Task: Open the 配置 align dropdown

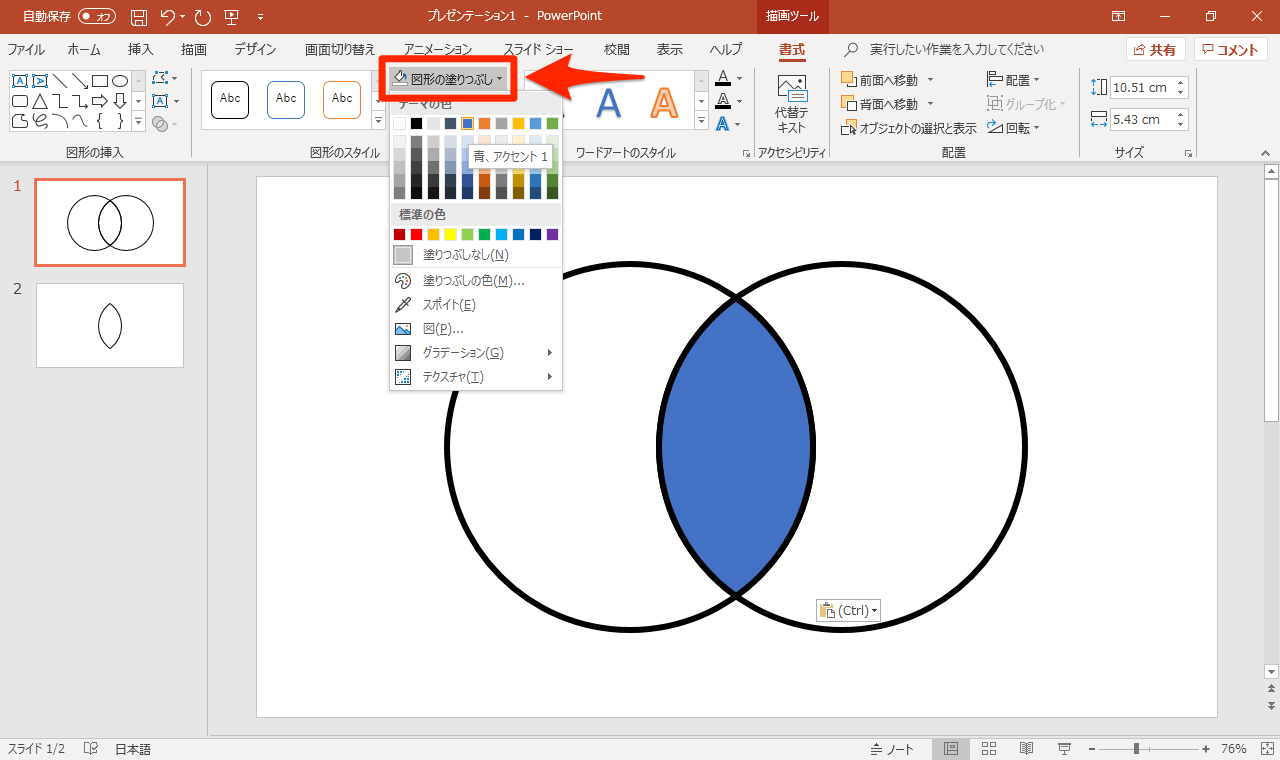Action: [x=1014, y=79]
